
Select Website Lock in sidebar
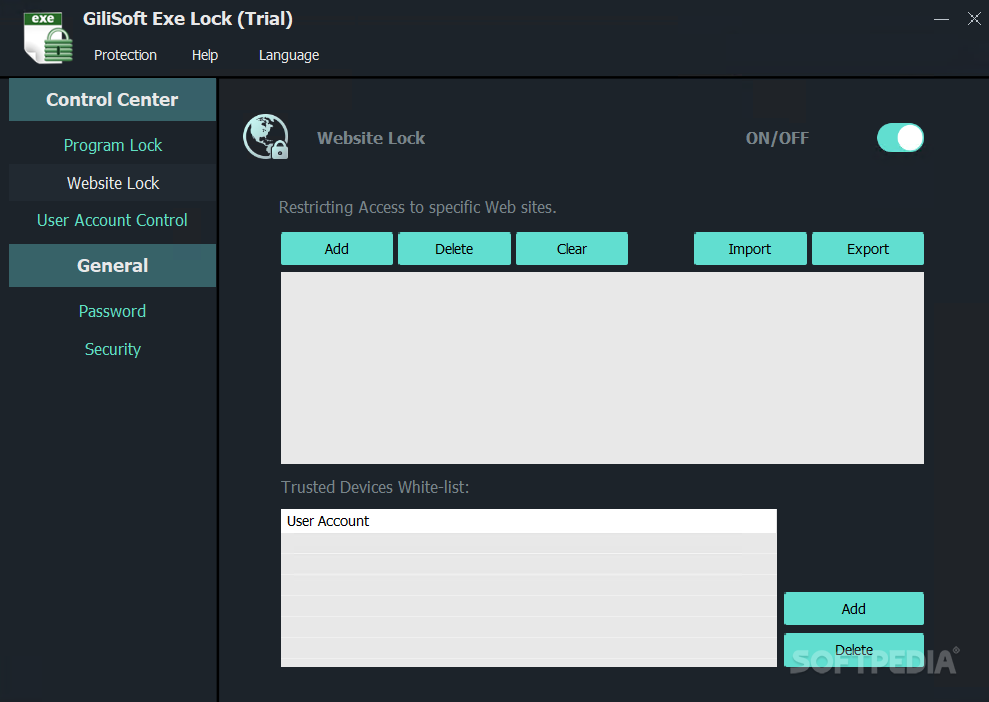pyautogui.click(x=112, y=183)
